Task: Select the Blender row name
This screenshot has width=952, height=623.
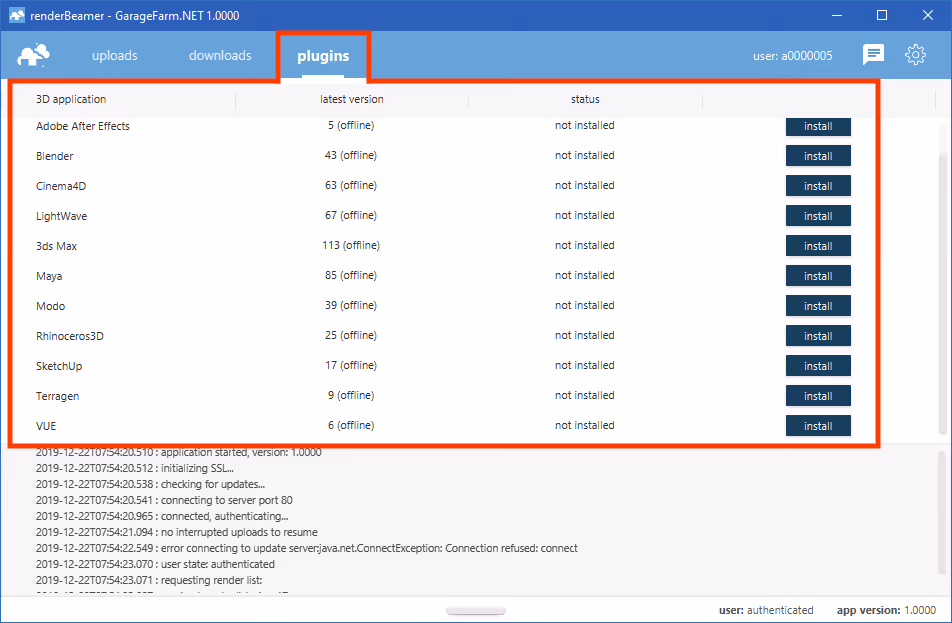Action: tap(55, 156)
